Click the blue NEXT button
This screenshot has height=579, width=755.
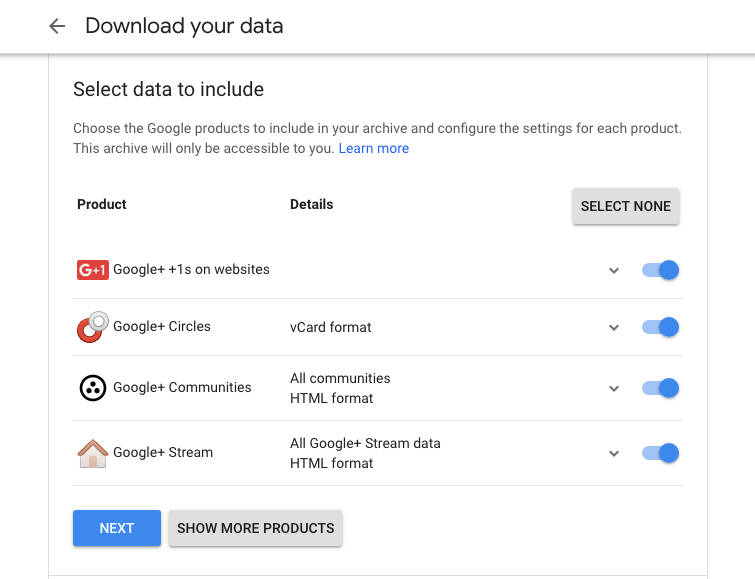(x=117, y=528)
